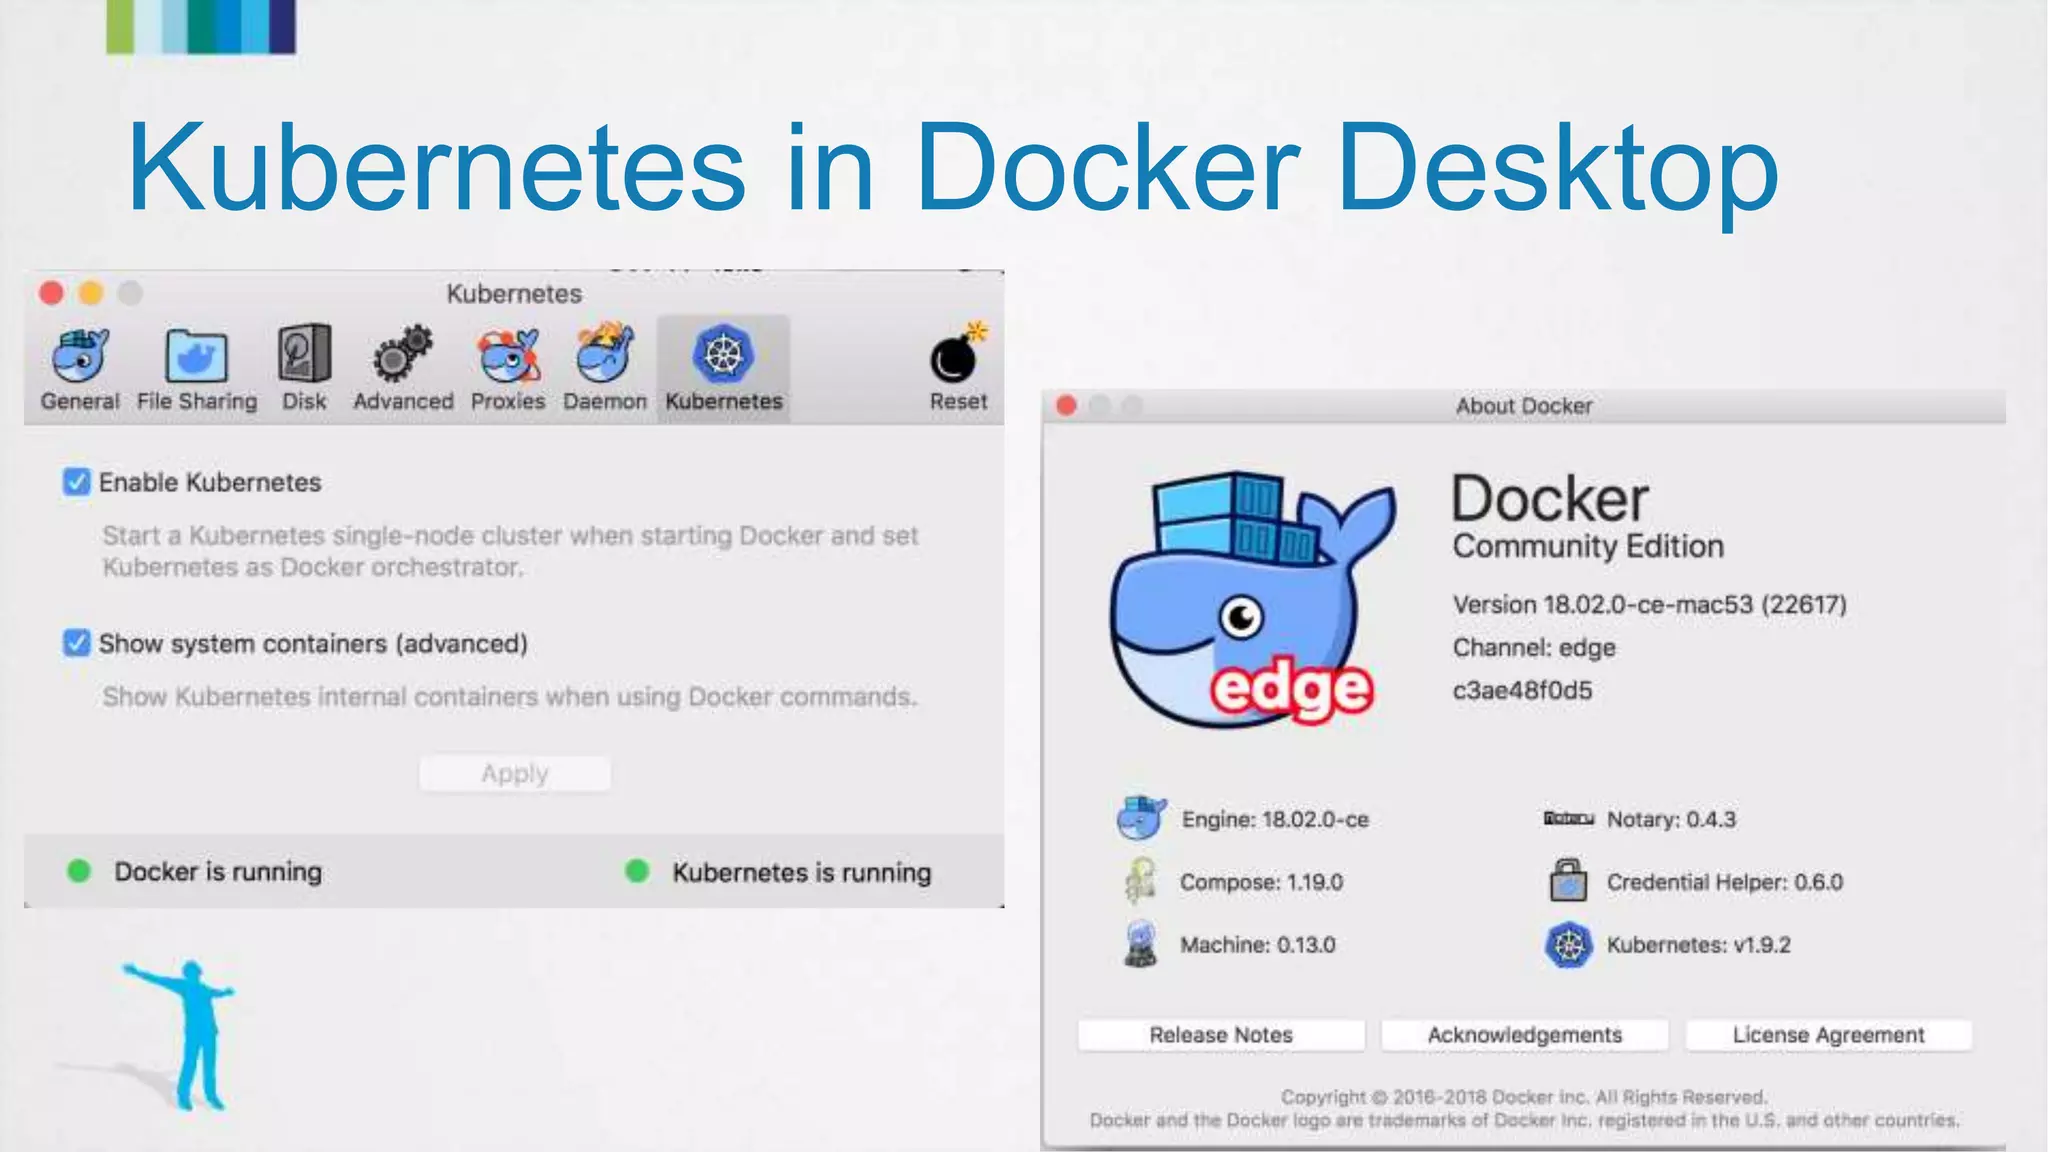The width and height of the screenshot is (2048, 1152).
Task: Close the About Docker window
Action: coord(1066,405)
